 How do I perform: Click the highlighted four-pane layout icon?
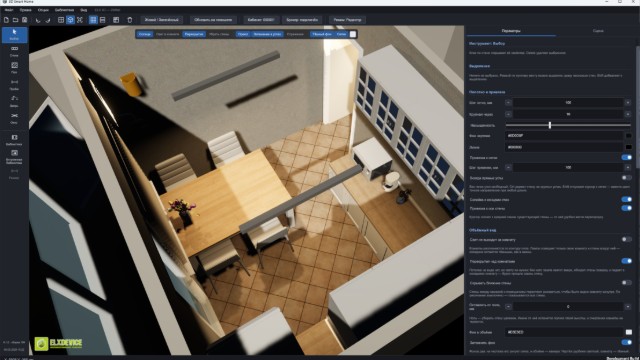click(x=93, y=20)
